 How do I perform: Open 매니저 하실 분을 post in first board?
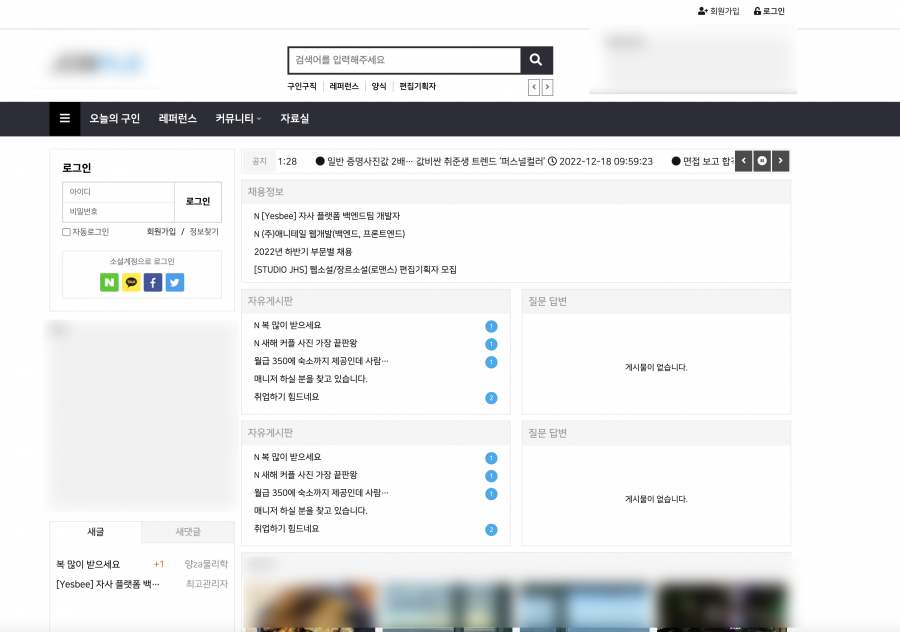(311, 379)
